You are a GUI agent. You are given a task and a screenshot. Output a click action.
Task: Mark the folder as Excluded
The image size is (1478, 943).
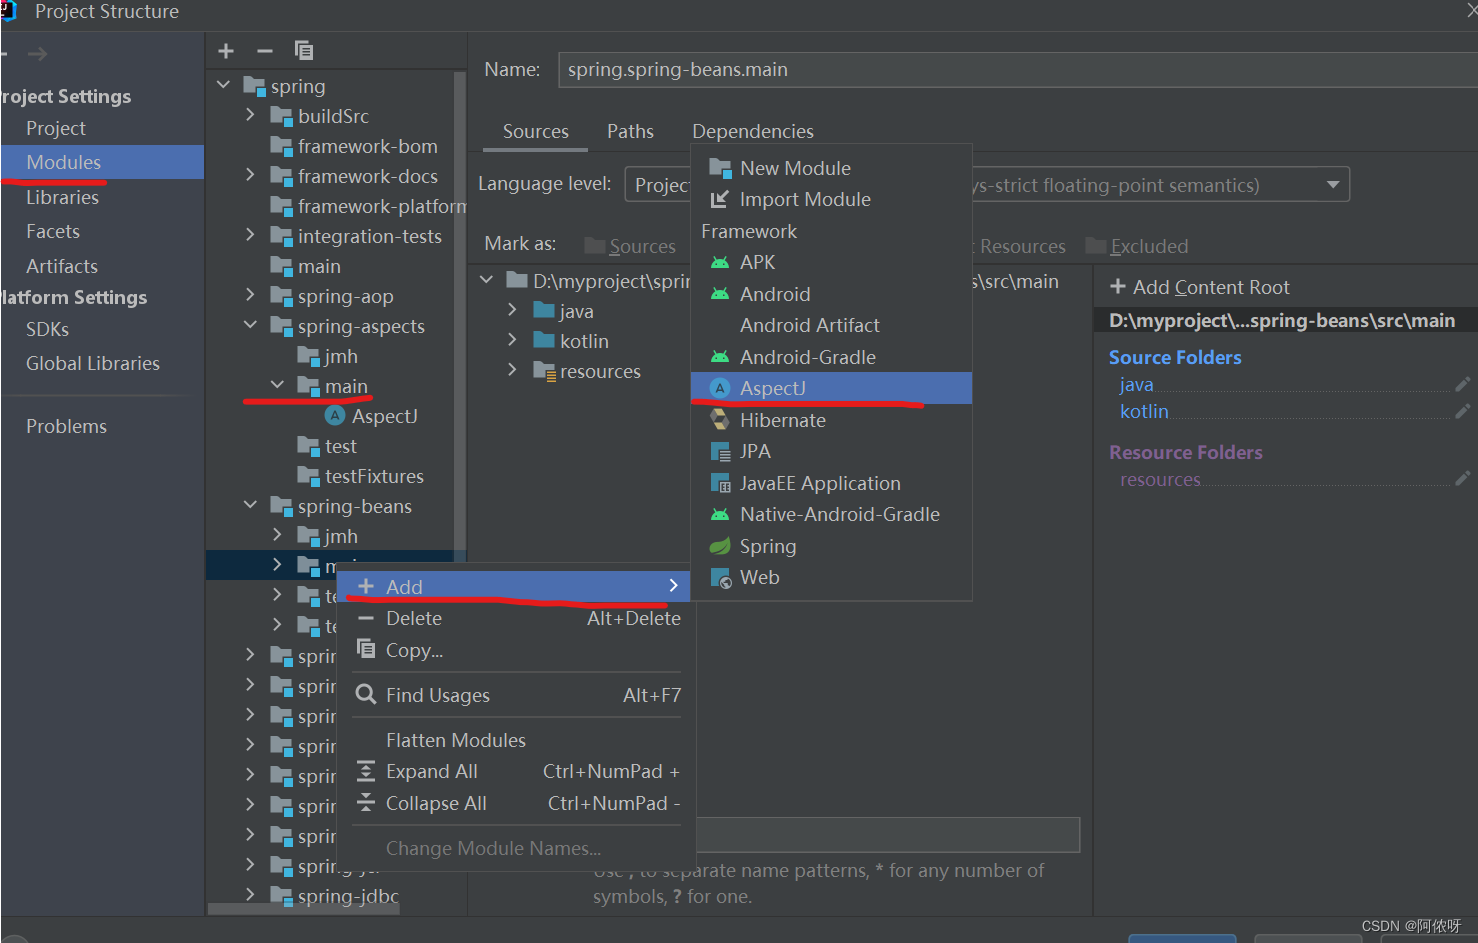point(1148,246)
